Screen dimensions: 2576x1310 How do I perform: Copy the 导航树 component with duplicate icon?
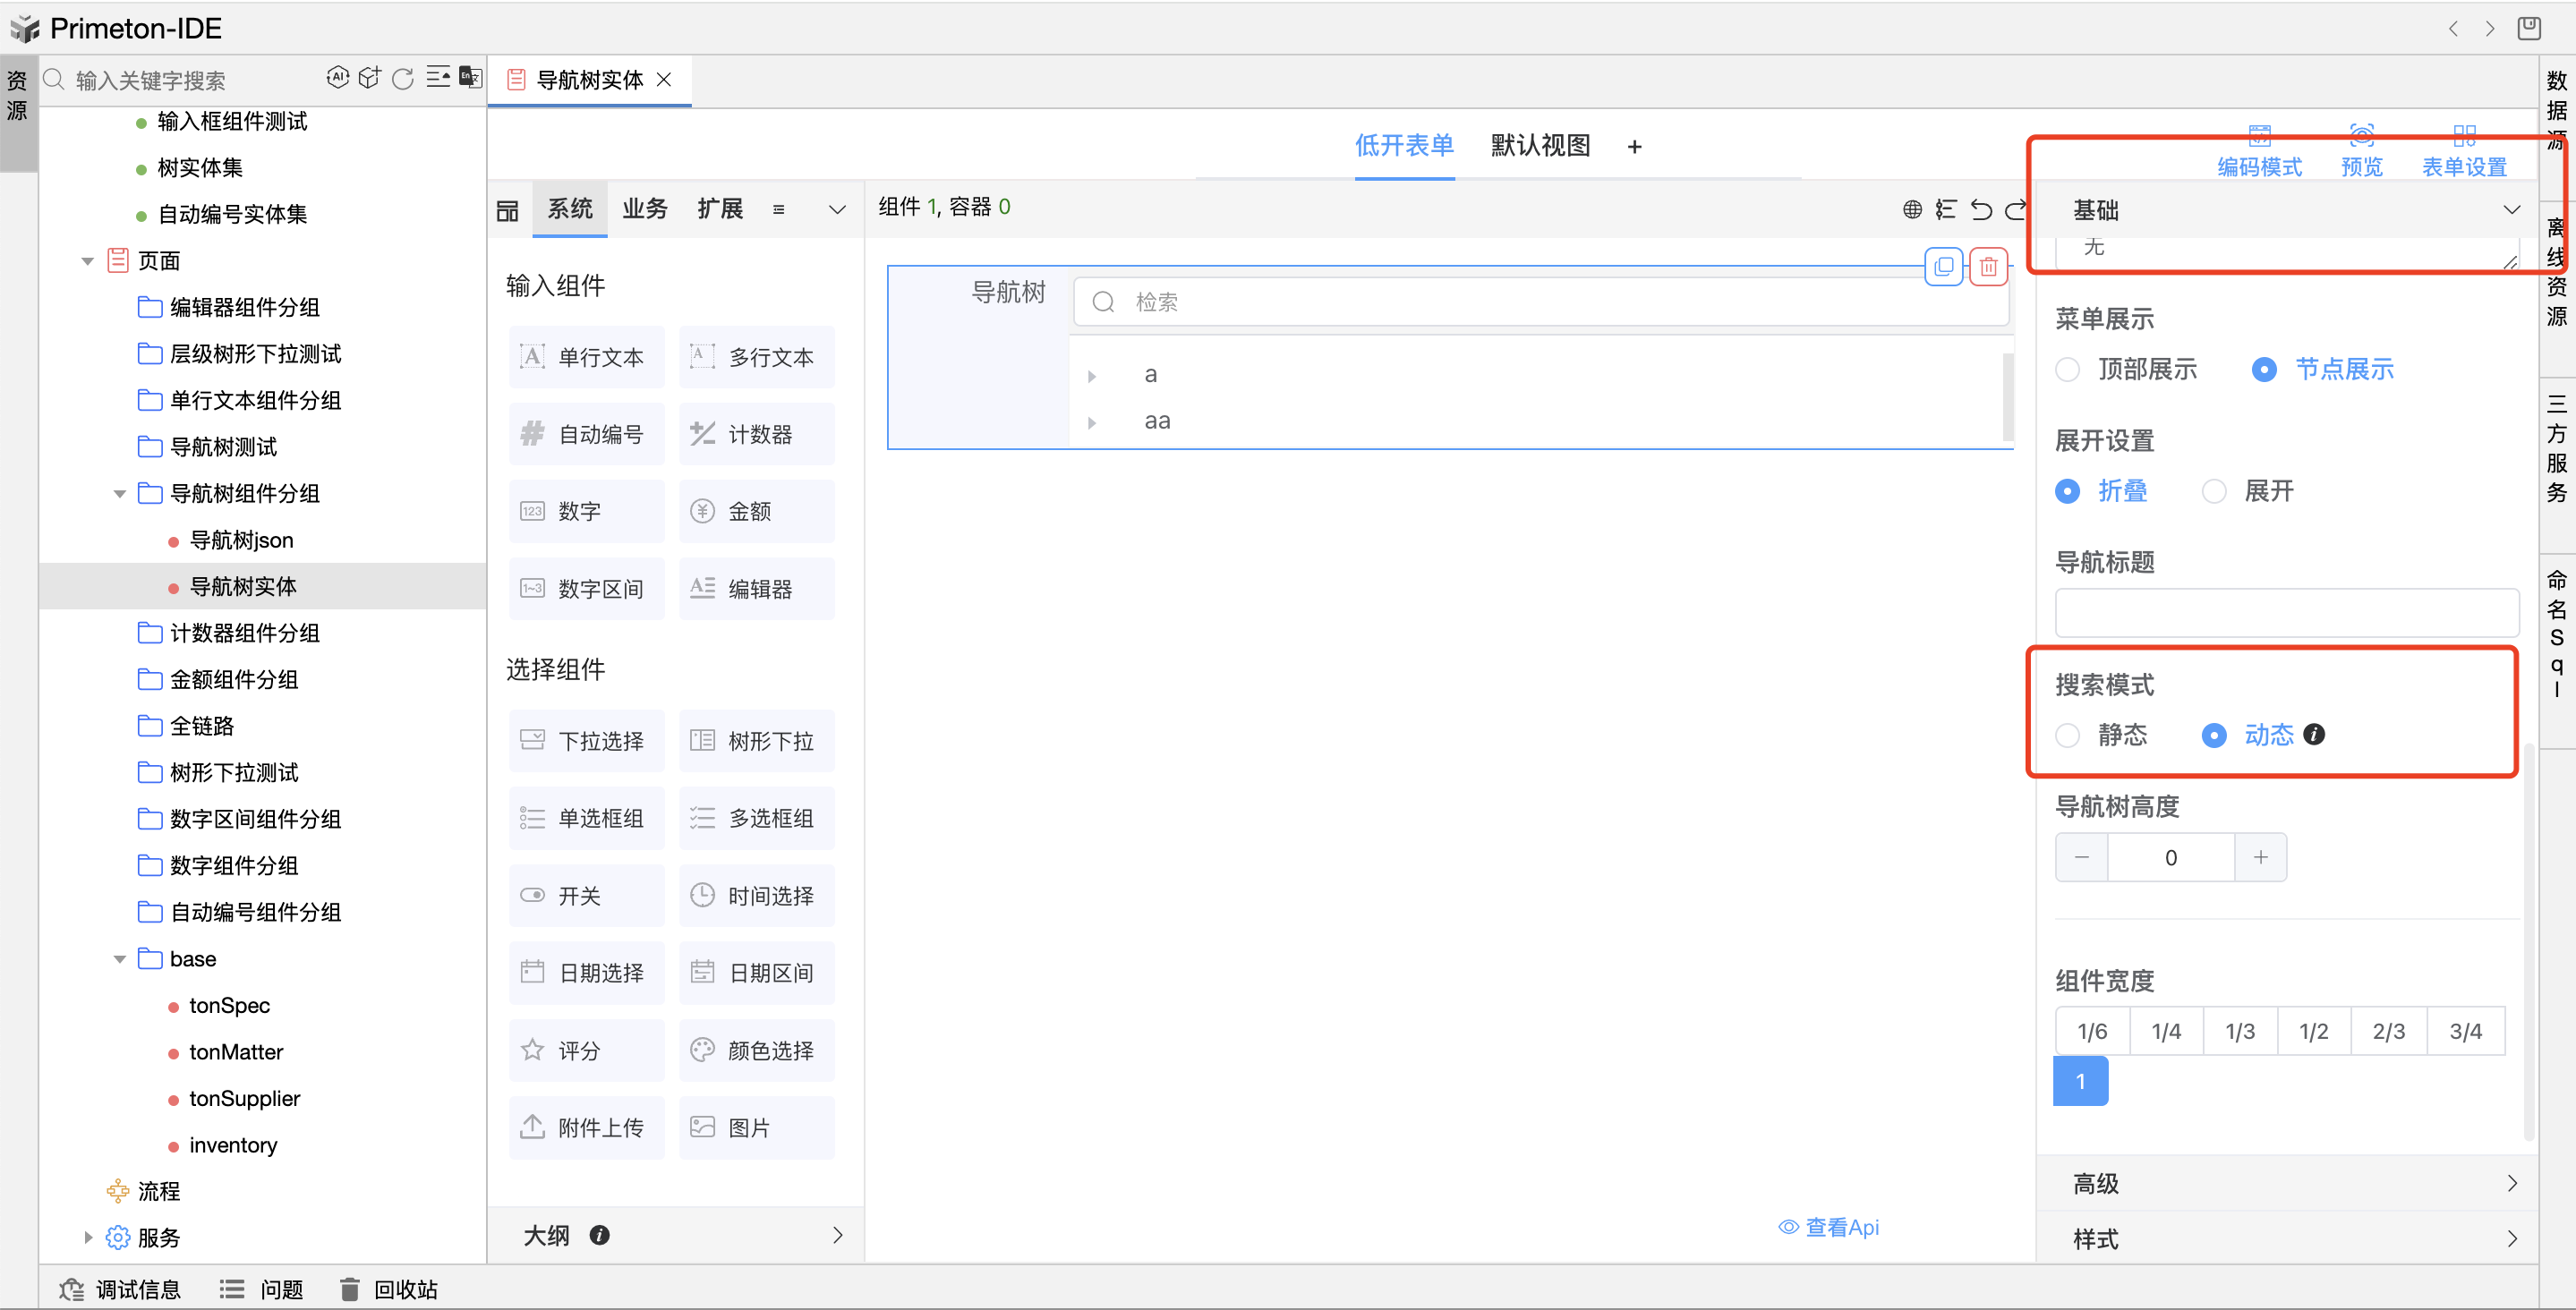(x=1943, y=266)
